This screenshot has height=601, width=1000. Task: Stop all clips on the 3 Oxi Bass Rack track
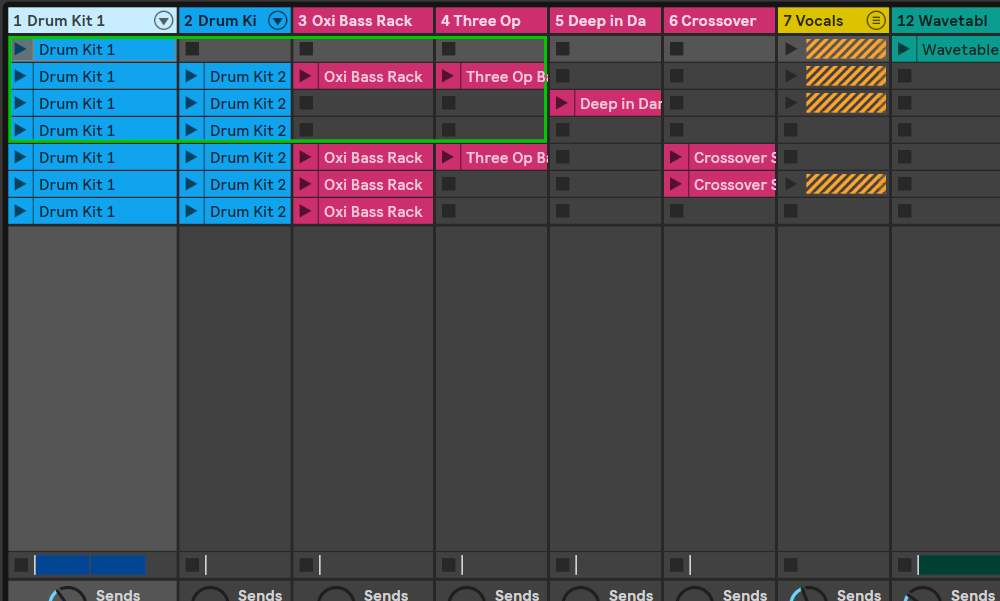click(306, 565)
